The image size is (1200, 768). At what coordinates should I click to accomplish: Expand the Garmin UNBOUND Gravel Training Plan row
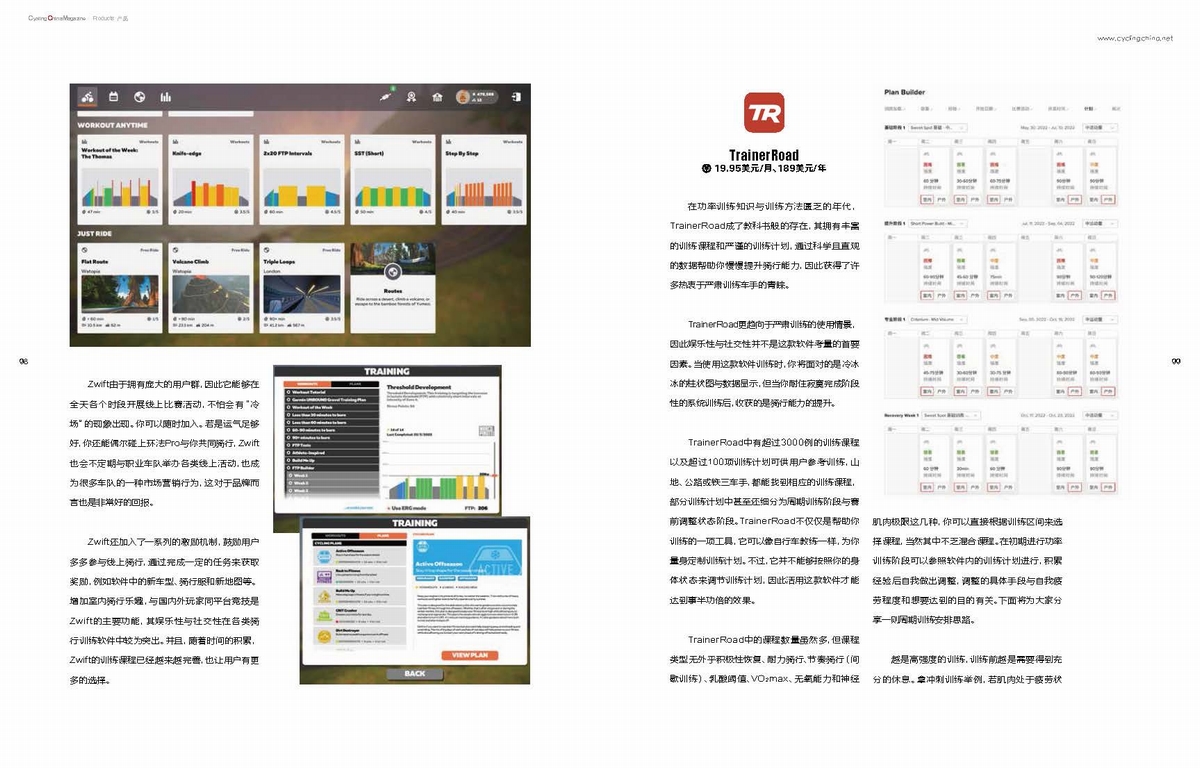332,399
